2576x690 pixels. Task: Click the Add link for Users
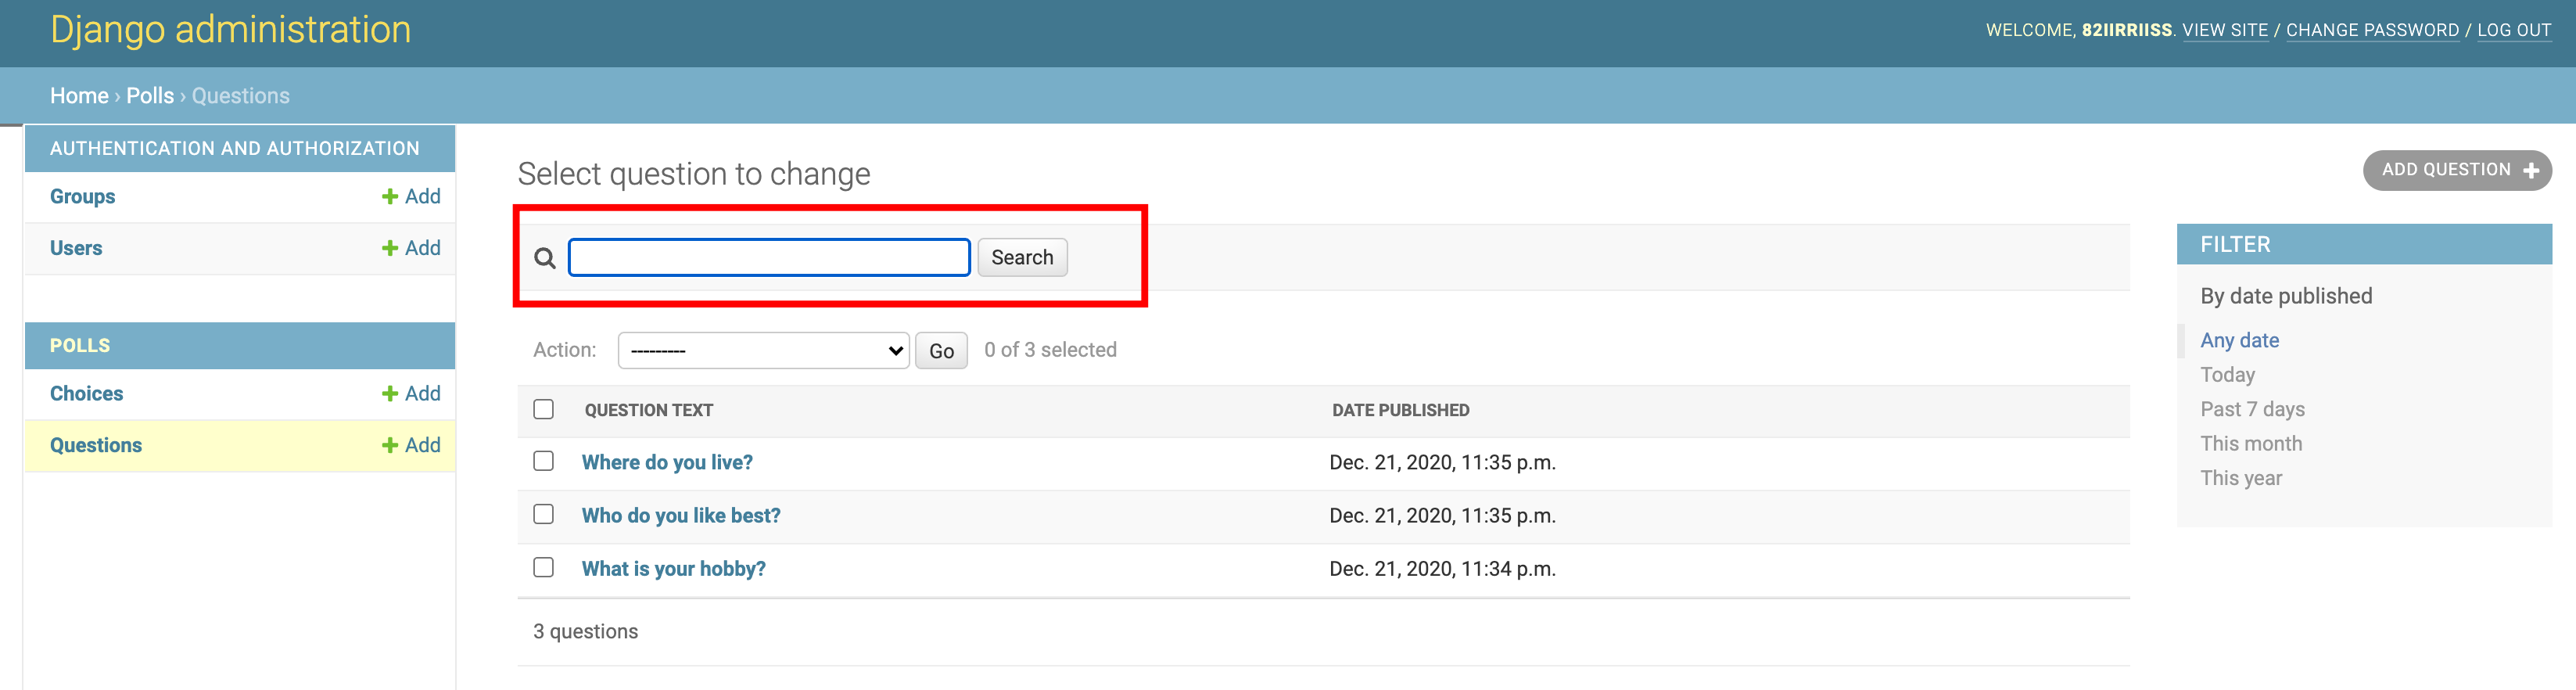pos(411,248)
